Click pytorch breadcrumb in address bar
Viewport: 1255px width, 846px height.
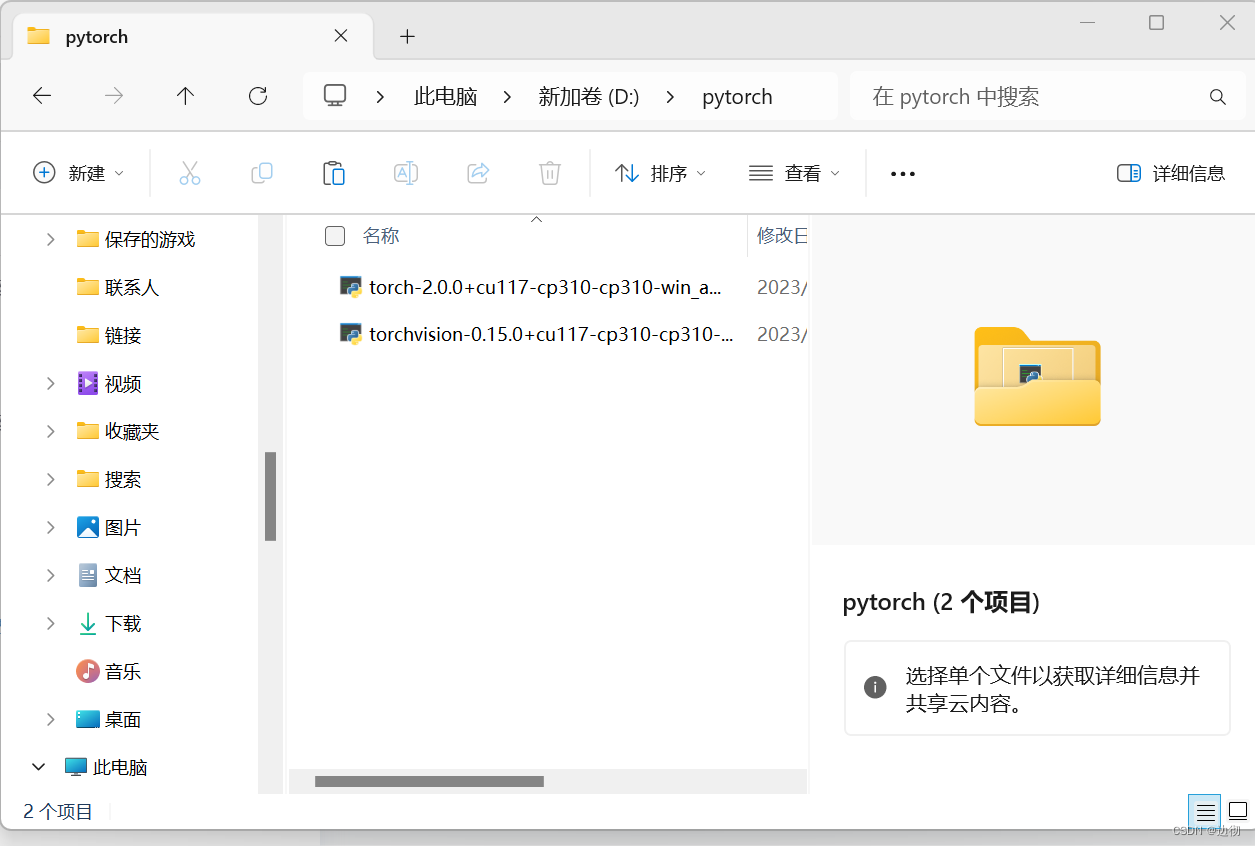click(738, 97)
